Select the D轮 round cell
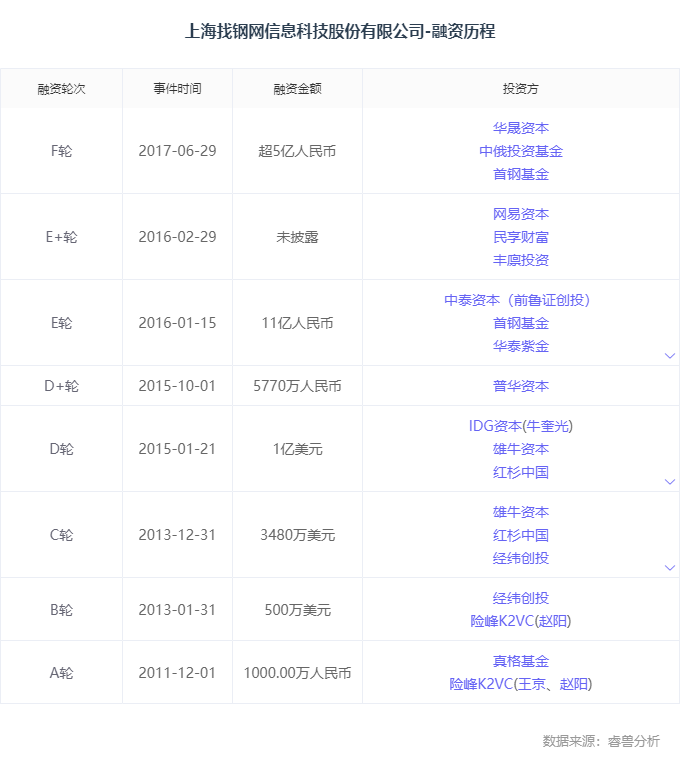The image size is (680, 777). click(61, 449)
